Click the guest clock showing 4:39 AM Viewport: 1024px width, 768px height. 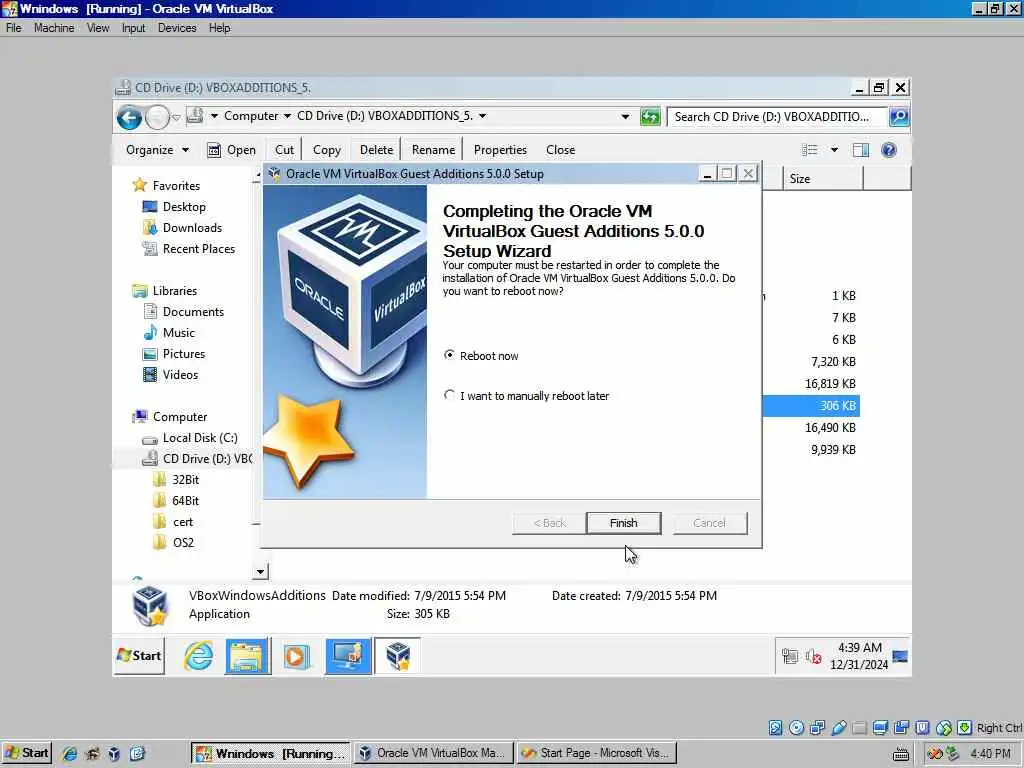click(x=859, y=656)
